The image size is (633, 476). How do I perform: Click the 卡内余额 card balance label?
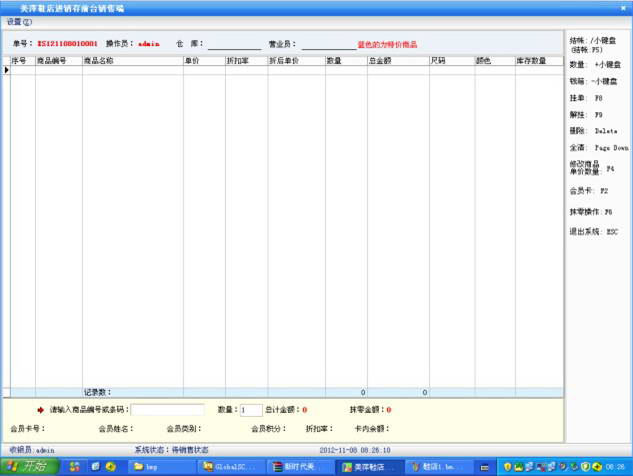[372, 429]
